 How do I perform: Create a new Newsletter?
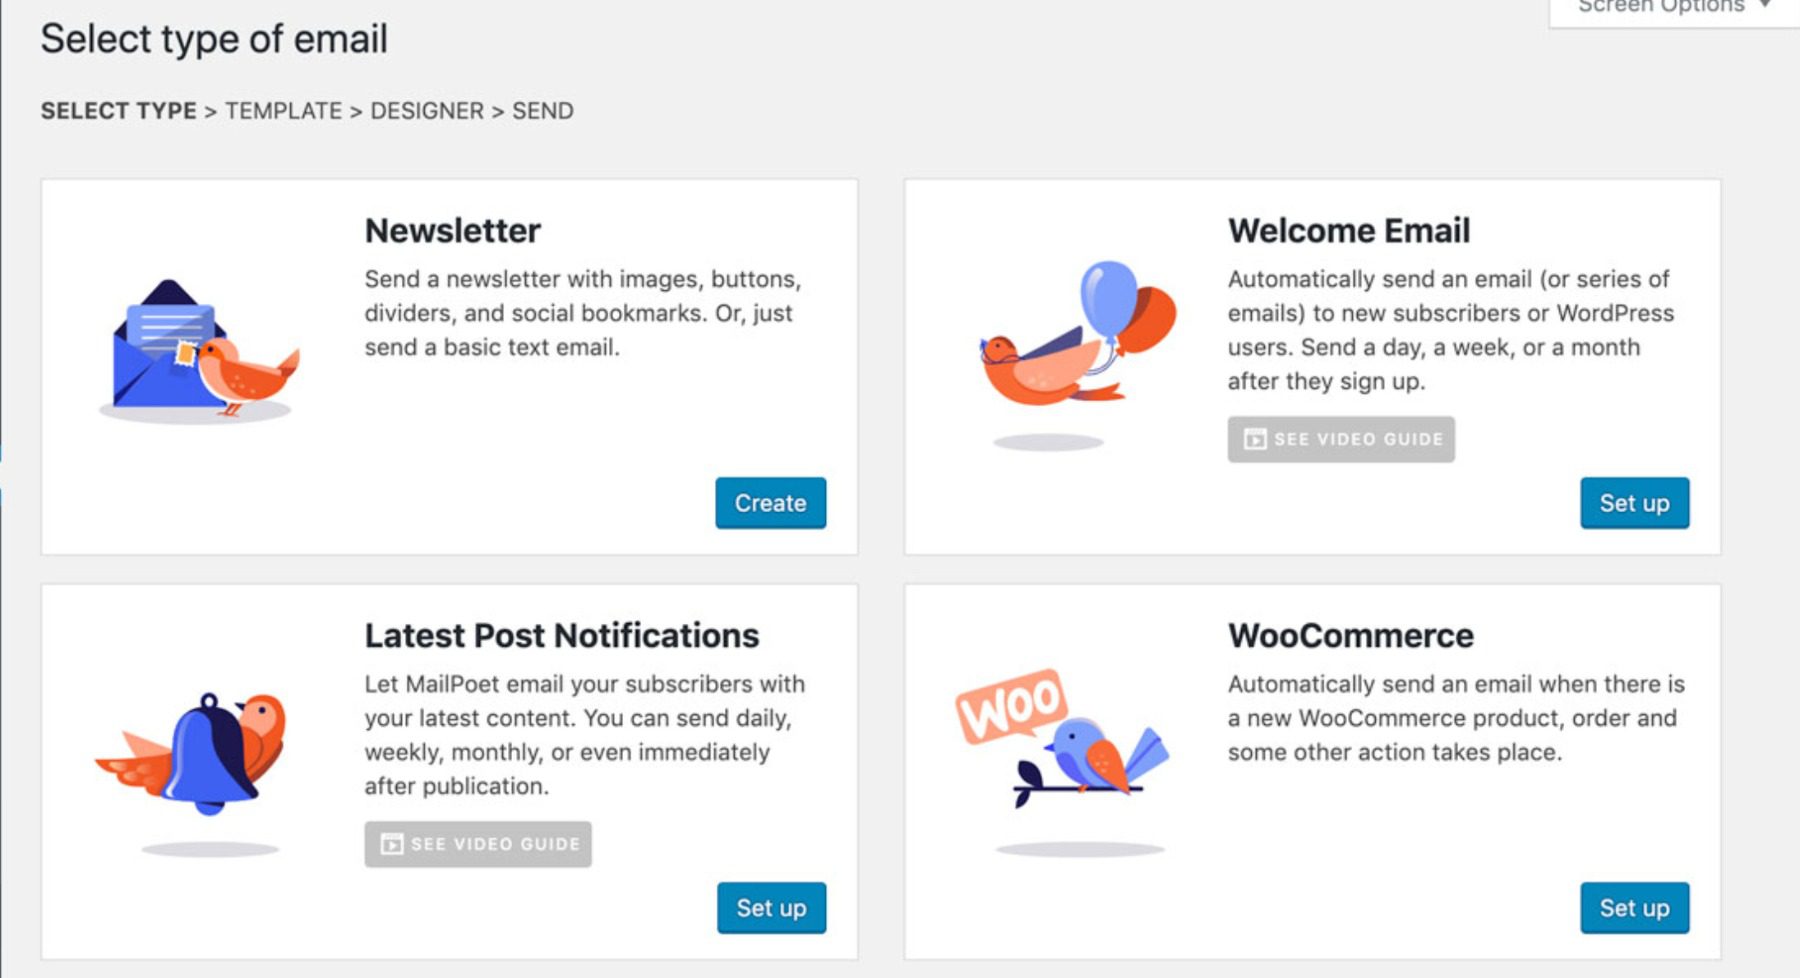point(770,503)
